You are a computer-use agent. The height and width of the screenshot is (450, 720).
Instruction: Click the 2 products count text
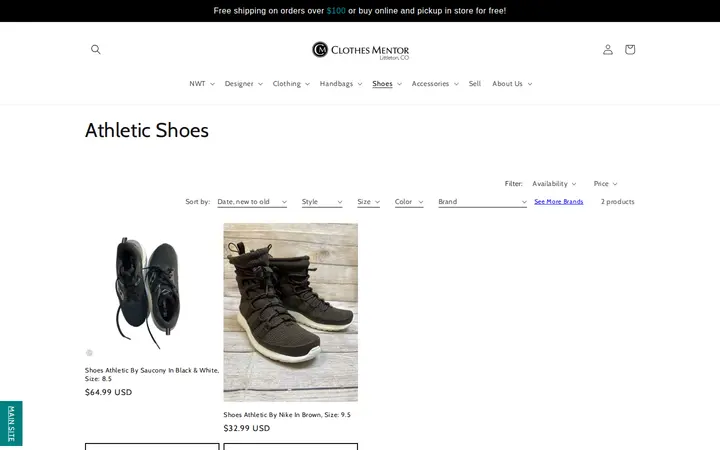pyautogui.click(x=618, y=202)
